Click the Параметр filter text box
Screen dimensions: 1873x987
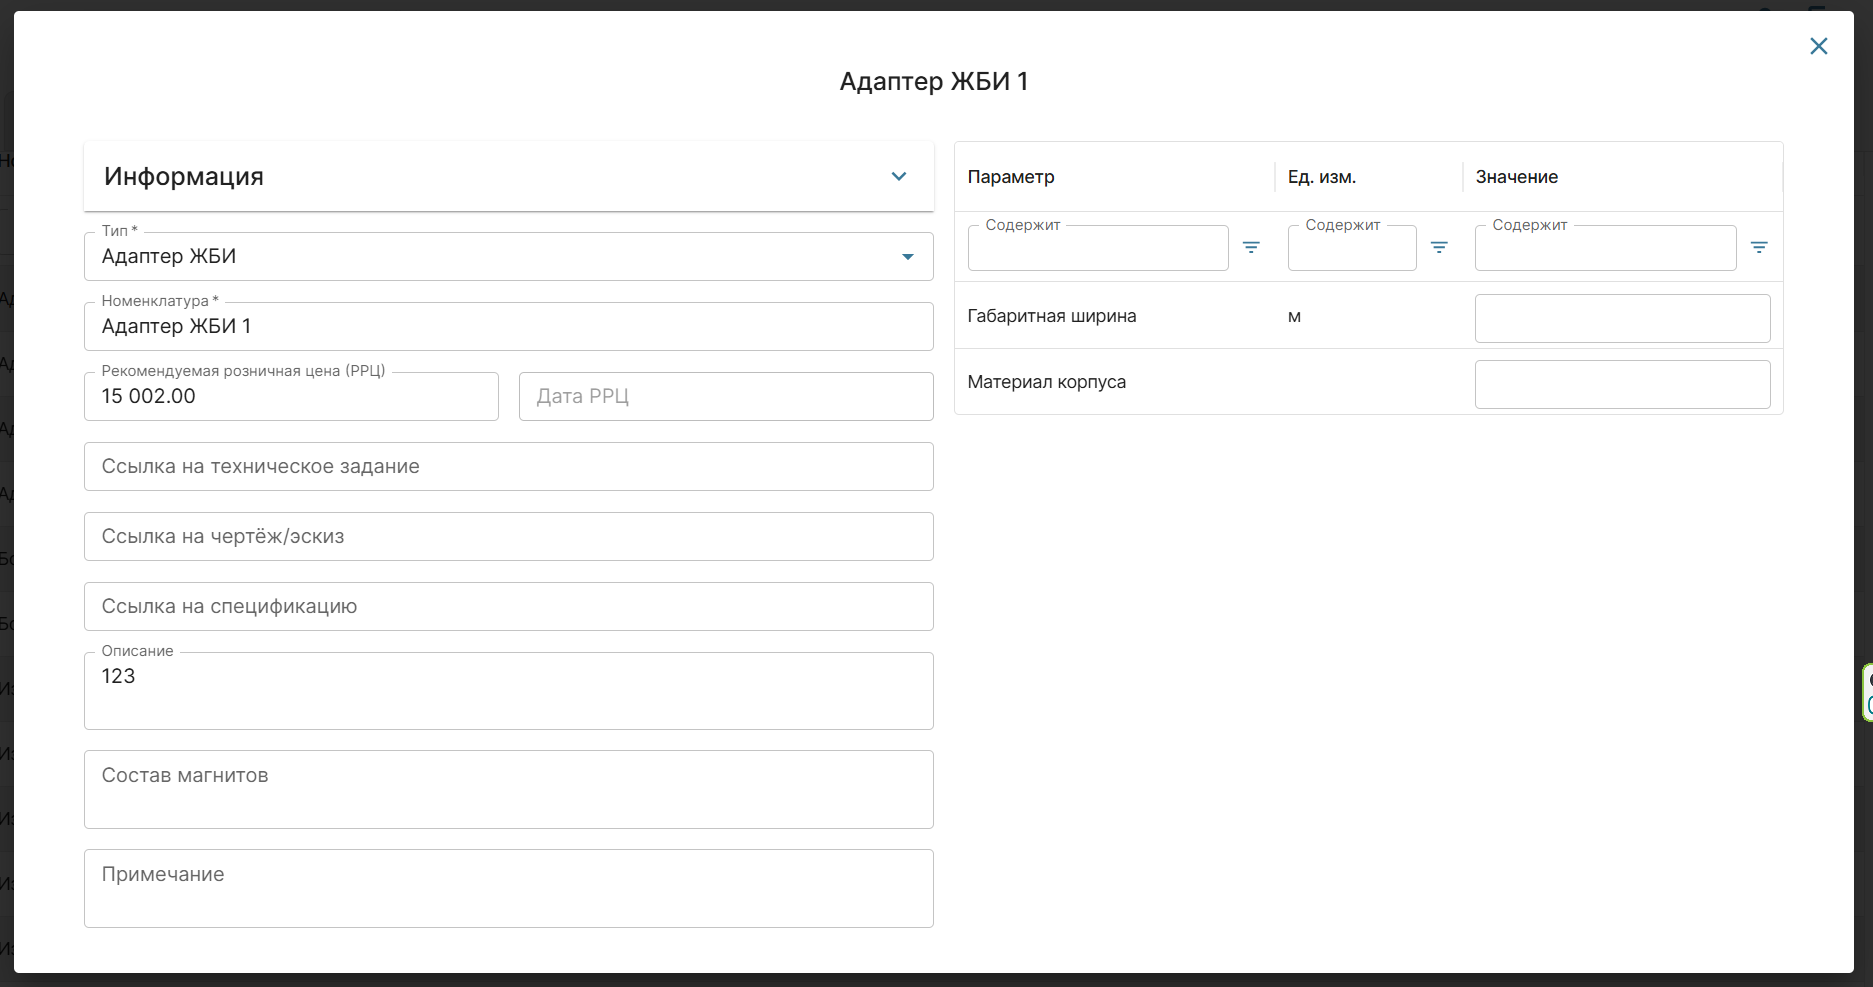pyautogui.click(x=1097, y=248)
